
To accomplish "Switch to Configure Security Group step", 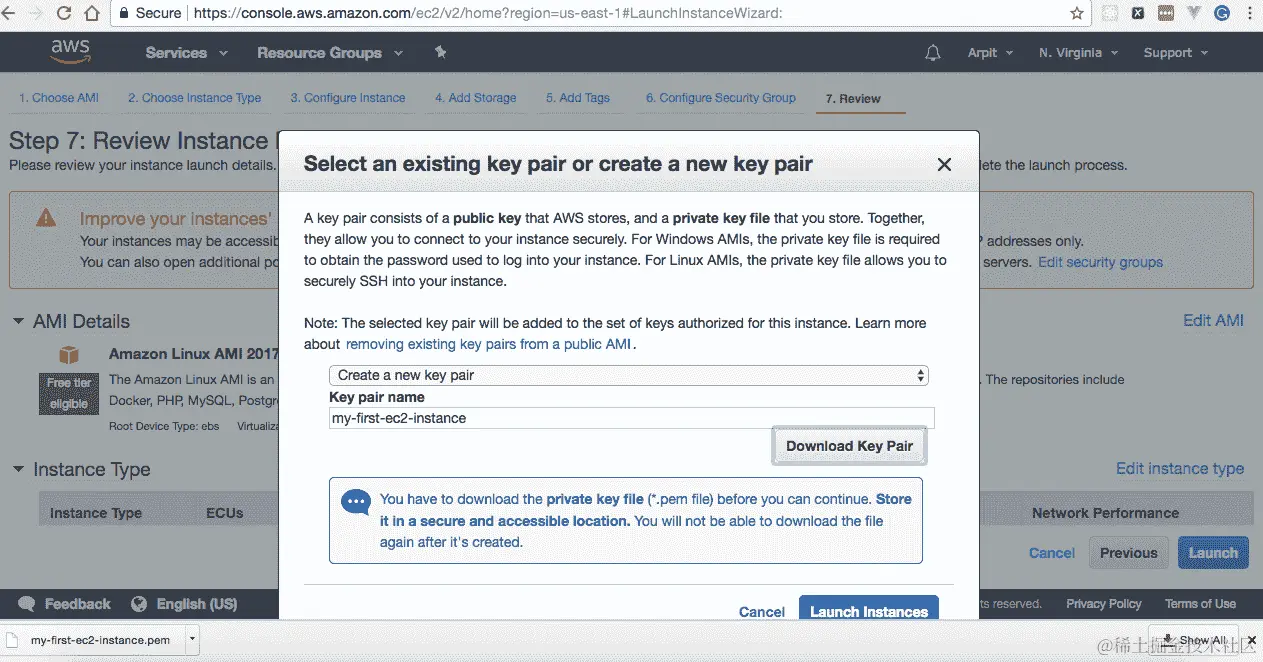I will pyautogui.click(x=720, y=98).
